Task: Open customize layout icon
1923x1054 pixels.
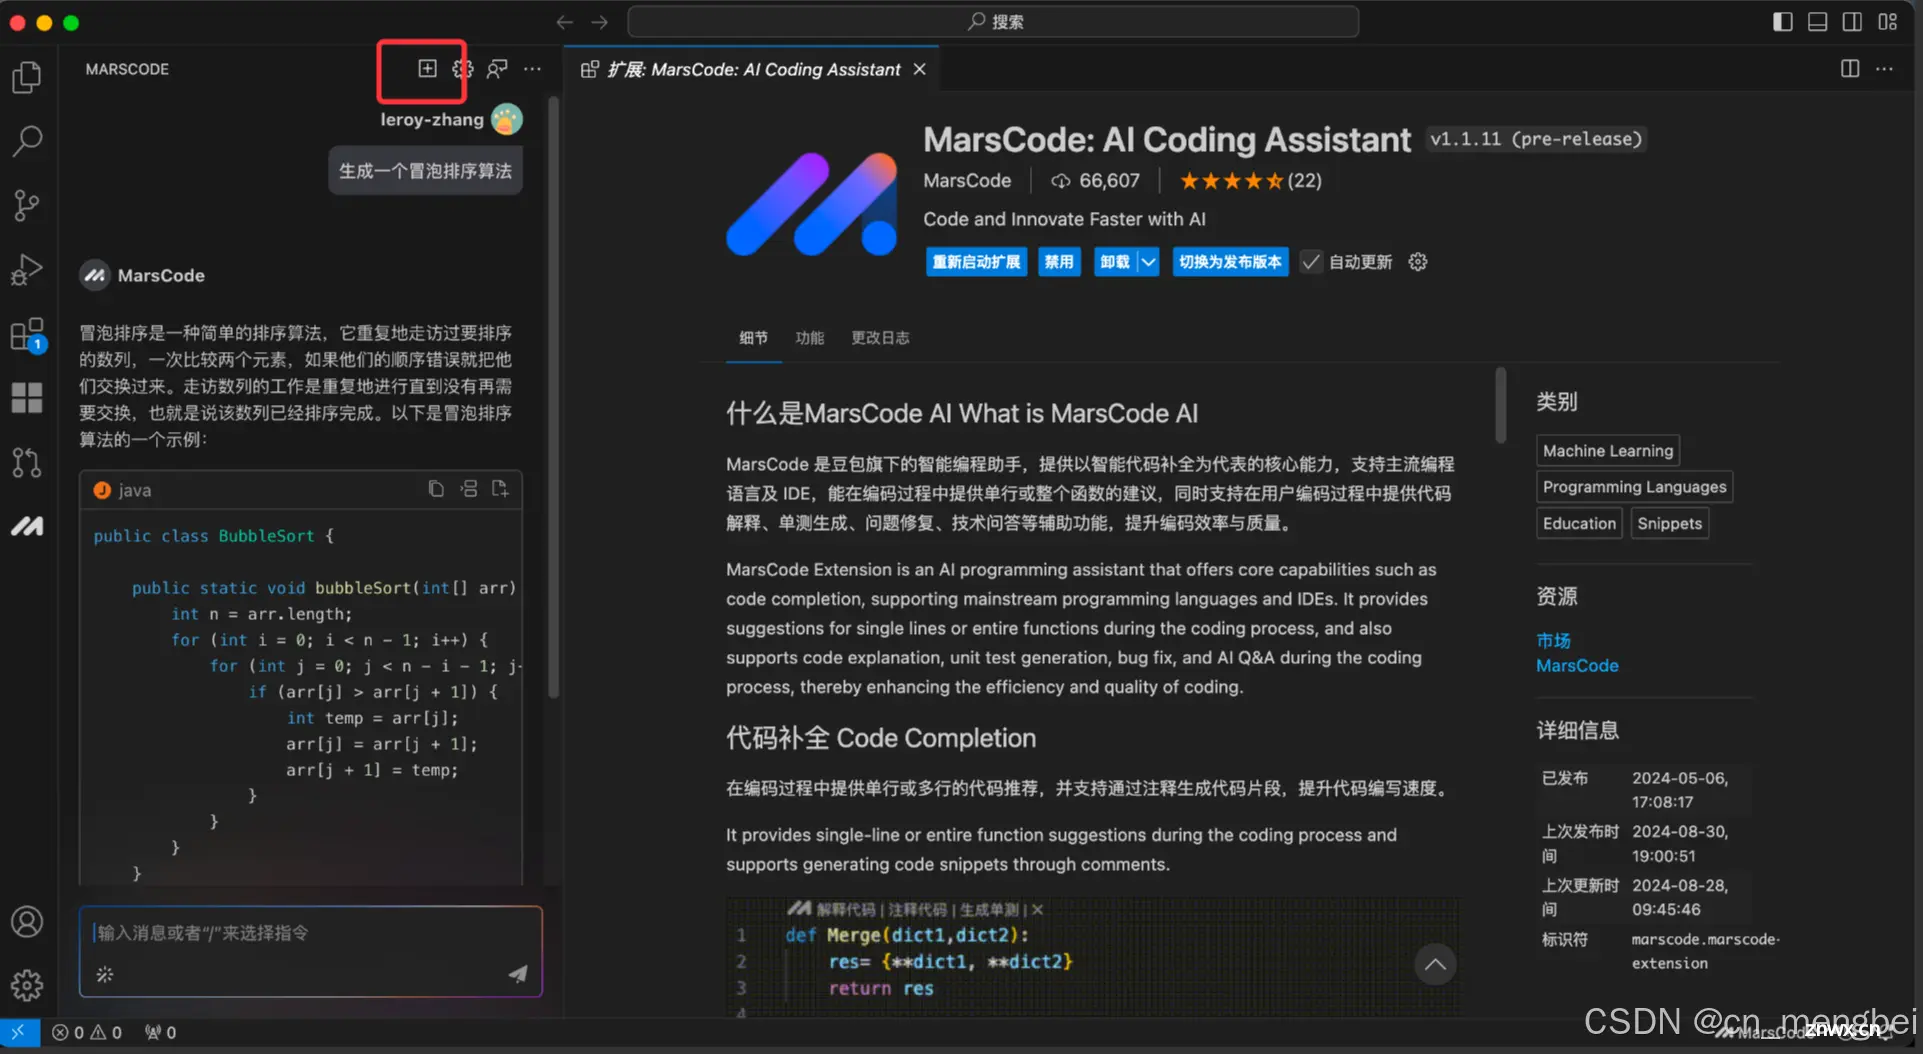Action: (1887, 22)
